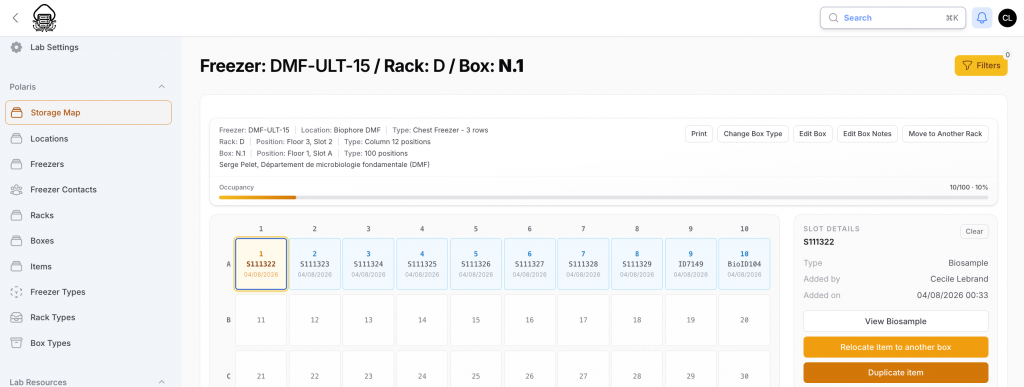Click the Search input field
The height and width of the screenshot is (387, 1024).
click(x=893, y=18)
